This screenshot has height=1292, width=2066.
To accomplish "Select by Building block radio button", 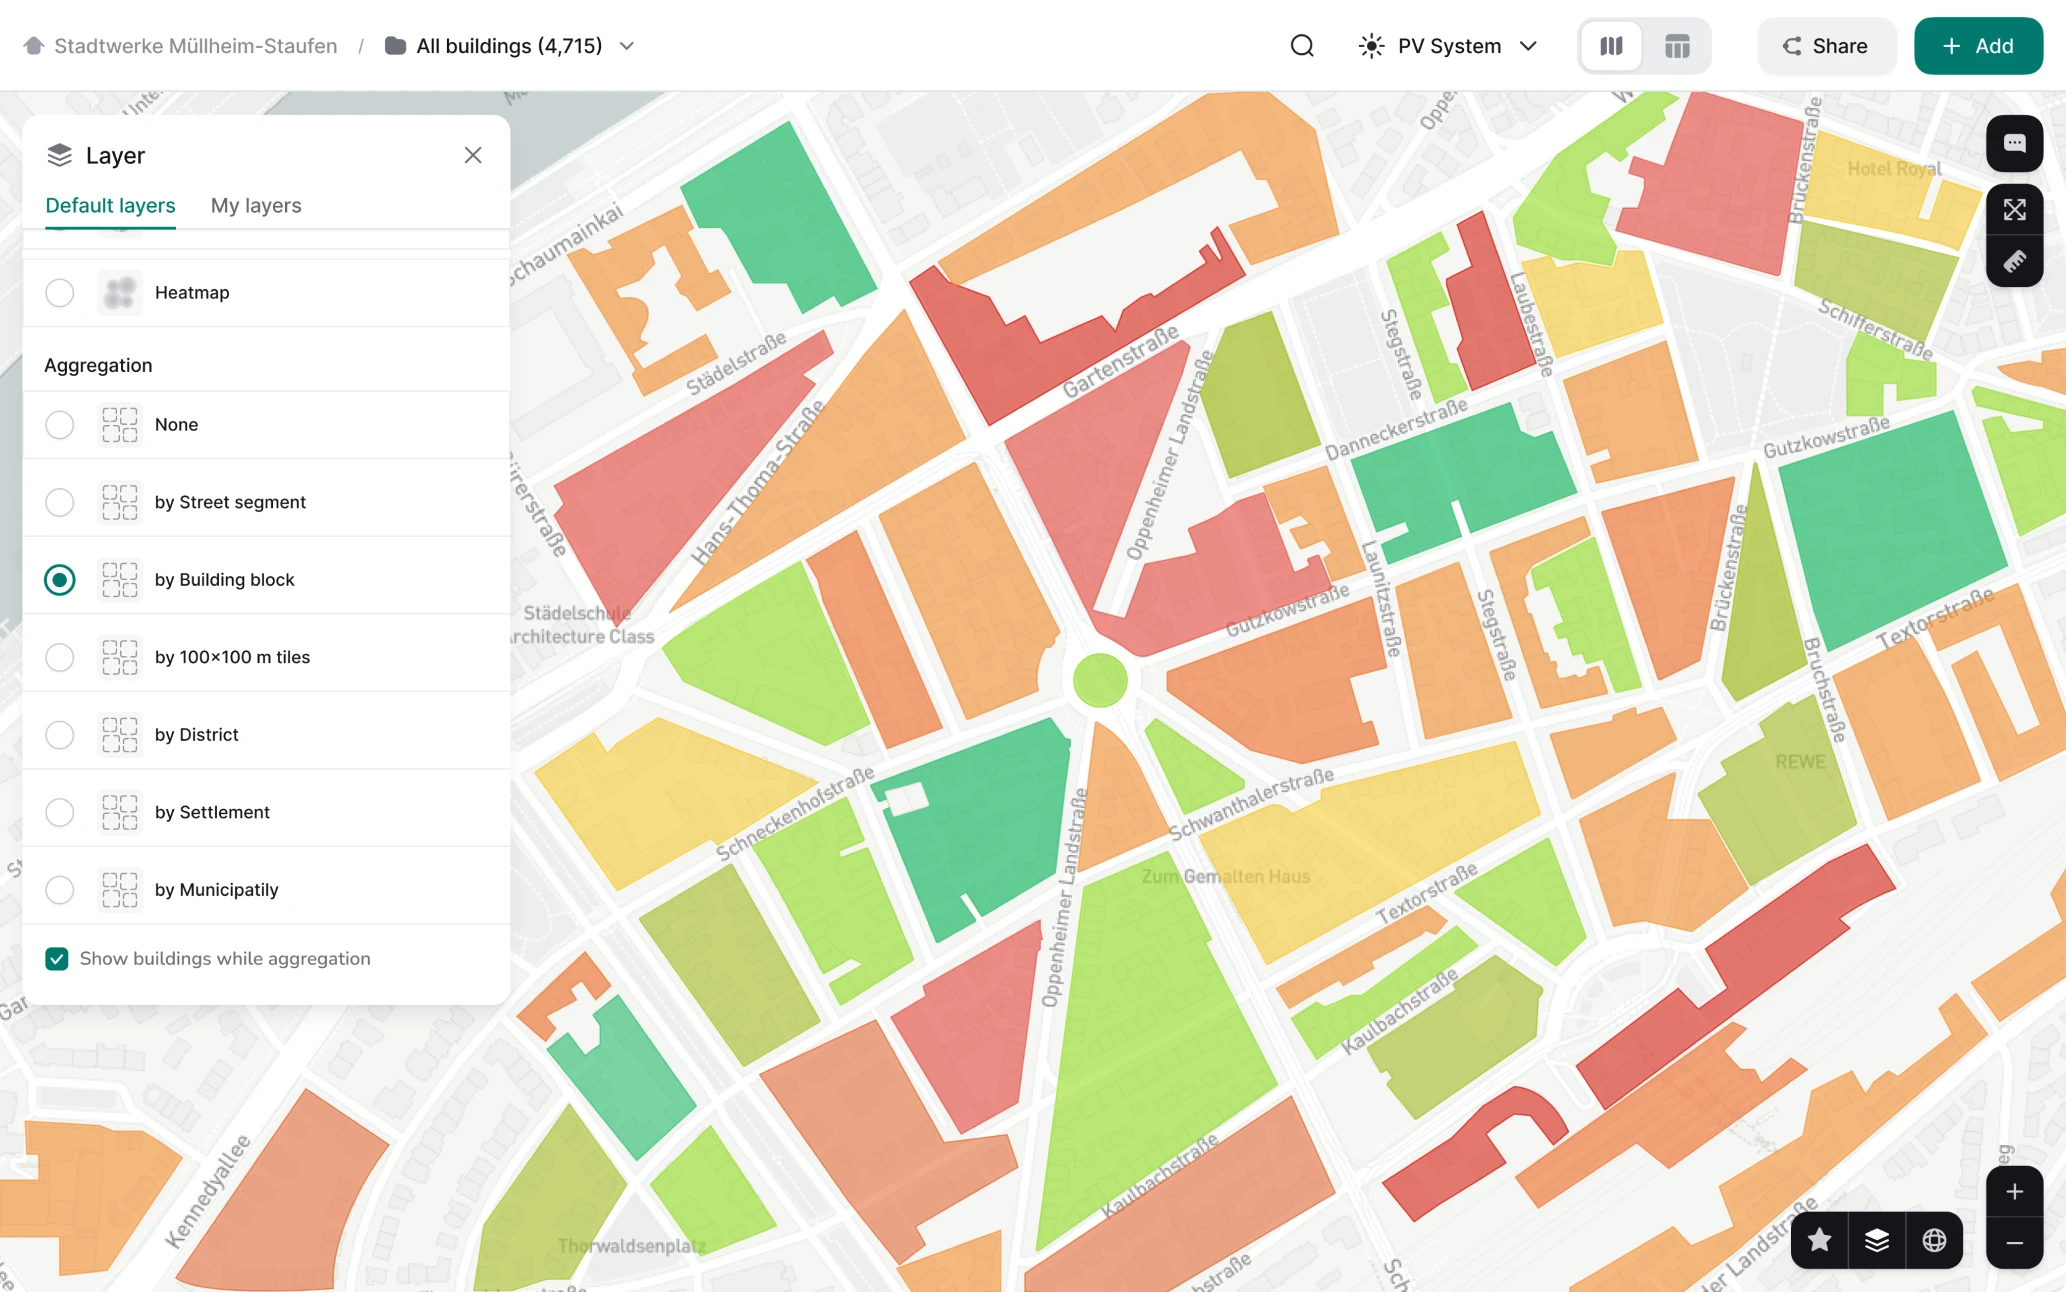I will click(x=60, y=580).
